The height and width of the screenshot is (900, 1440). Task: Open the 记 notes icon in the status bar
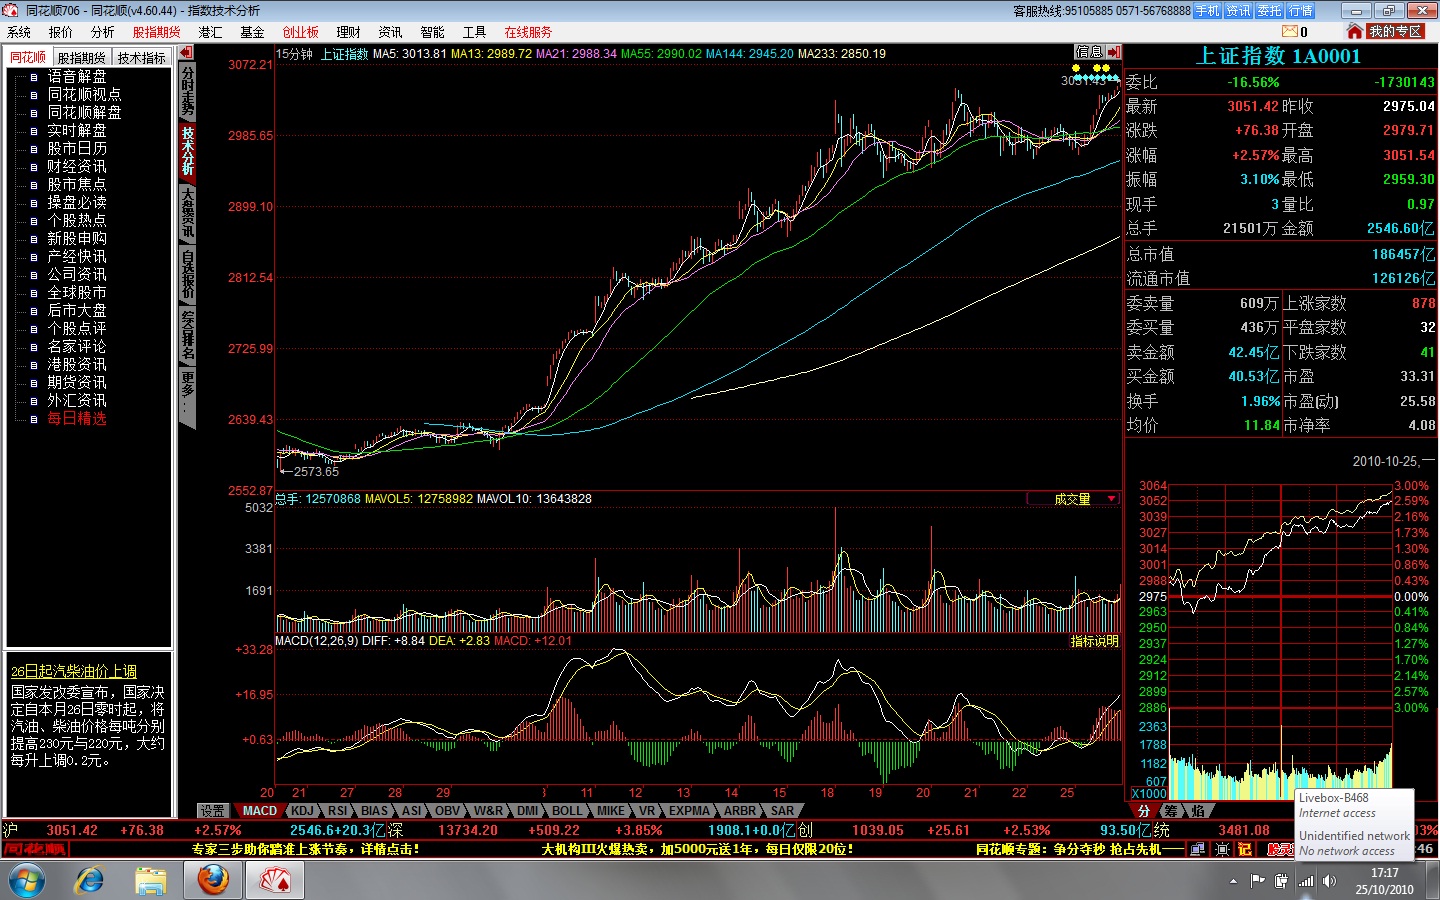[x=1245, y=849]
